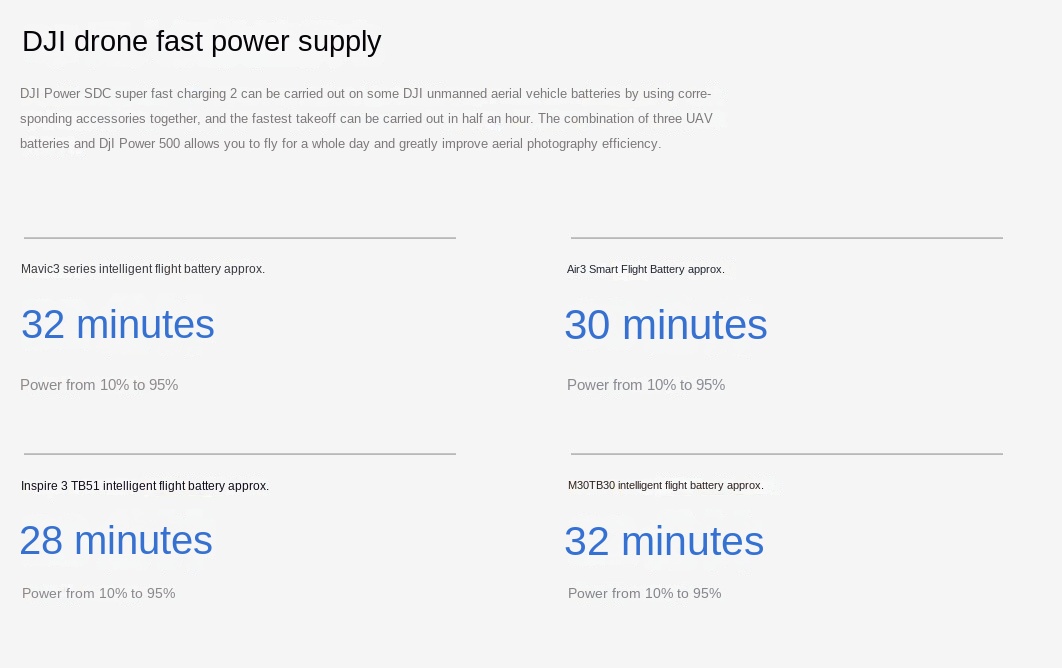Viewport: 1062px width, 668px height.
Task: Click the "DJI drone fast power supply" heading
Action: click(201, 42)
